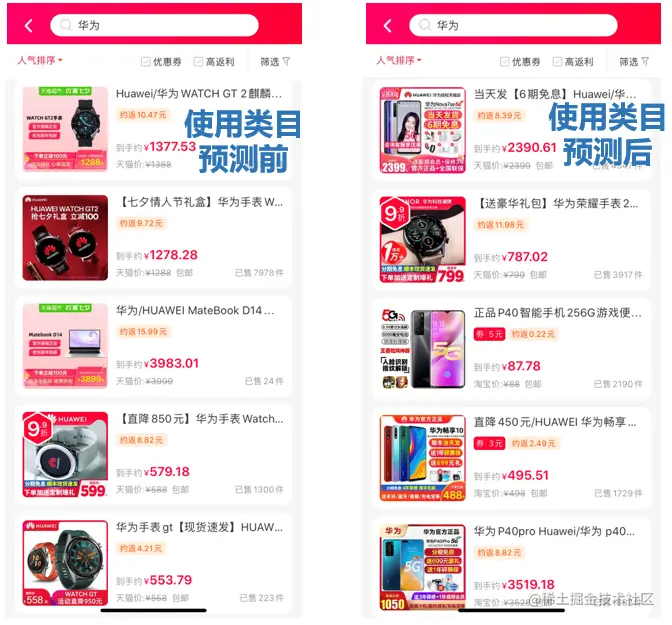Viewport: 672px width, 625px height.
Task: Open 送豪华礼包 荣耀手表 listing title
Action: point(556,203)
